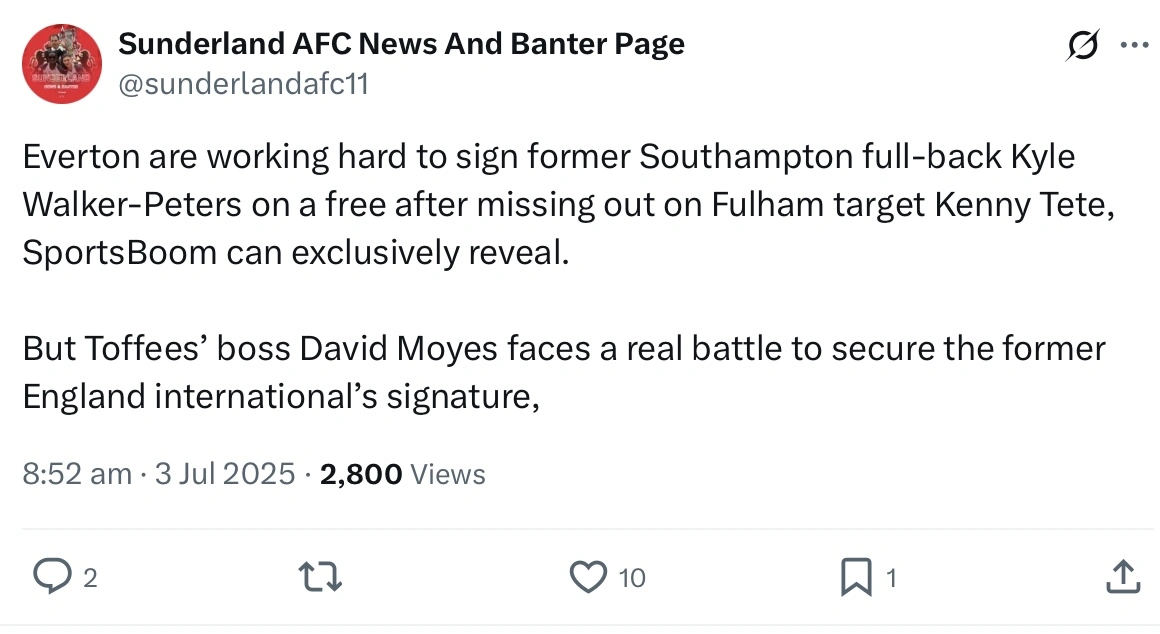Repost this tweet with the retweet icon
Image resolution: width=1160 pixels, height=634 pixels.
[321, 576]
